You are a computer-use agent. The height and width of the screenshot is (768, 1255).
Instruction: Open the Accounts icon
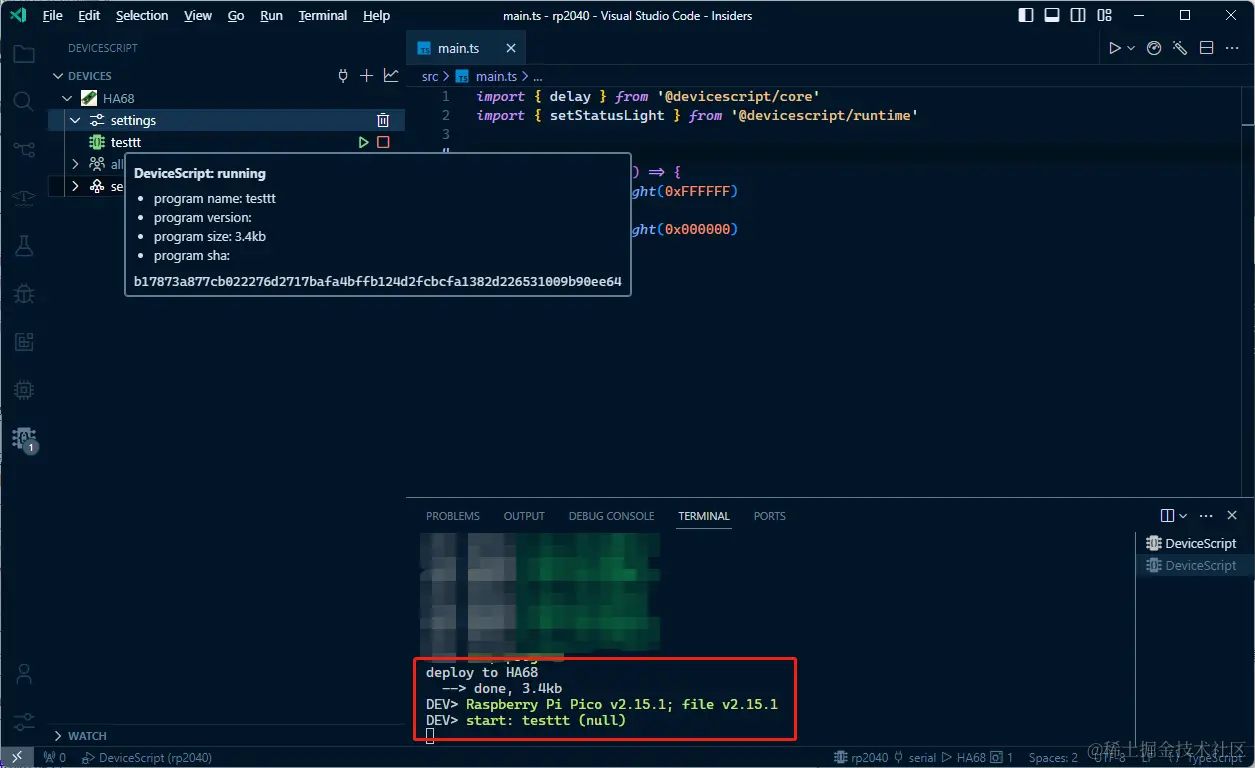[x=23, y=673]
